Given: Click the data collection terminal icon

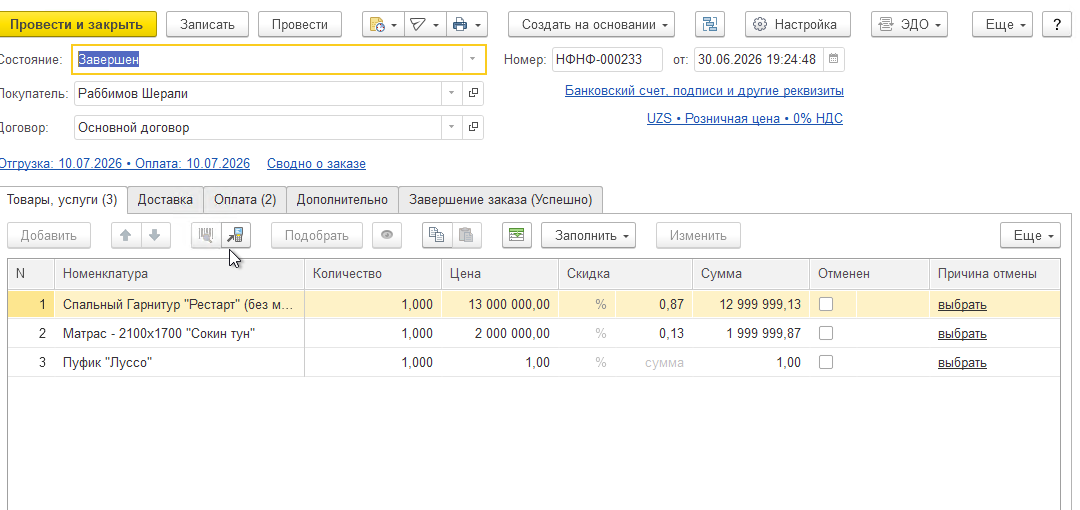Looking at the screenshot, I should coord(236,235).
